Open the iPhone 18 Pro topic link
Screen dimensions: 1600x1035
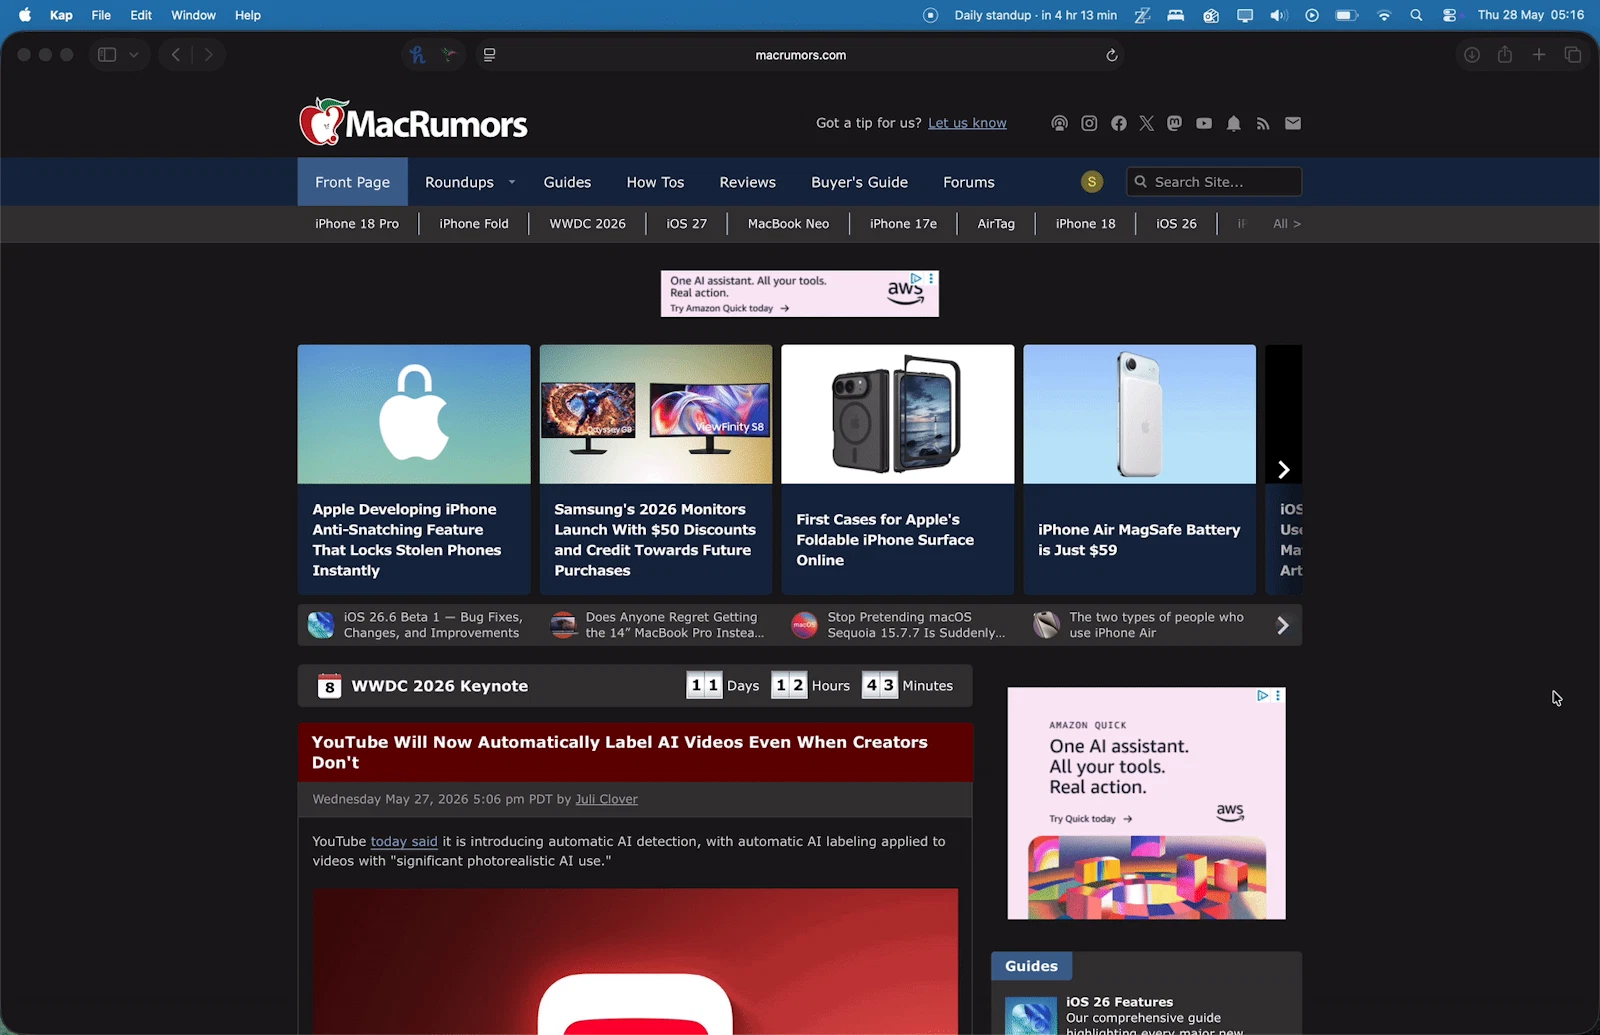[x=357, y=224]
